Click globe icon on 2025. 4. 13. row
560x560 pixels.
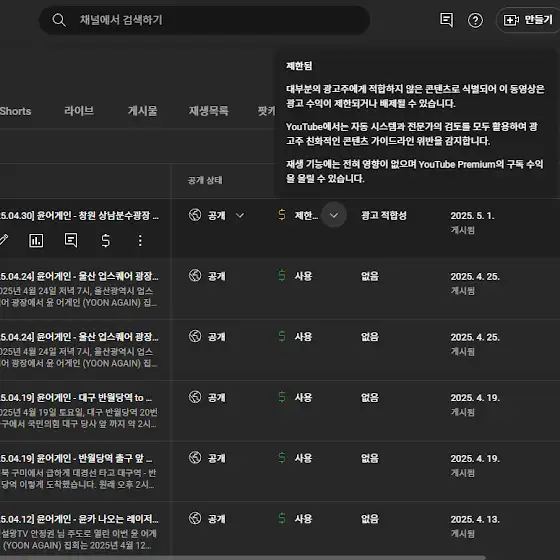point(195,518)
